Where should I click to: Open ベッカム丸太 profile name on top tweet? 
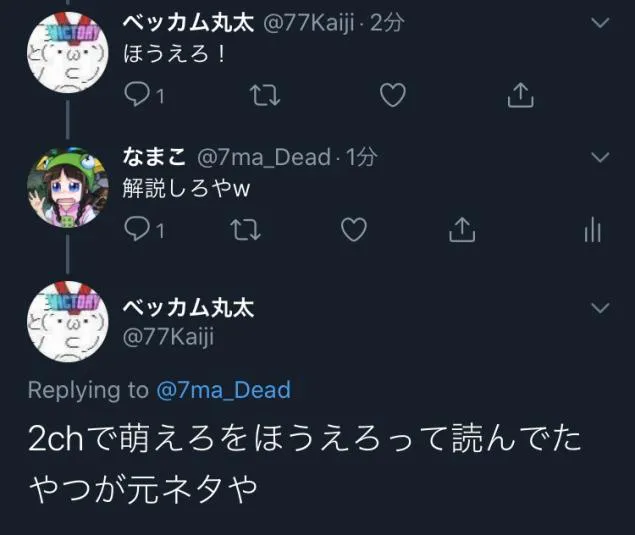pos(188,23)
